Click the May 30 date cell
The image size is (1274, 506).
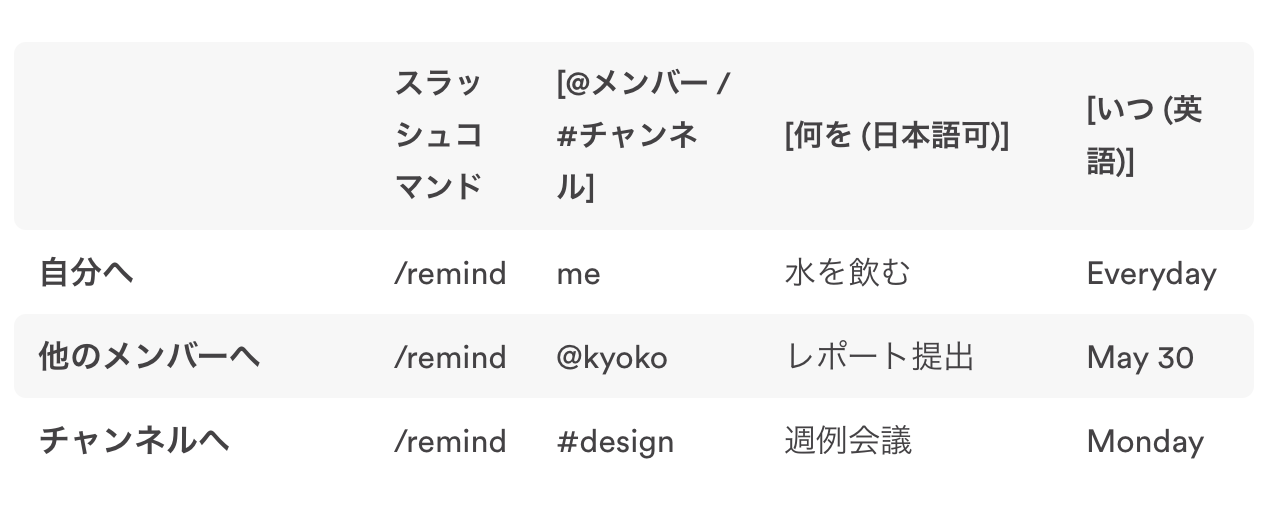point(1140,358)
